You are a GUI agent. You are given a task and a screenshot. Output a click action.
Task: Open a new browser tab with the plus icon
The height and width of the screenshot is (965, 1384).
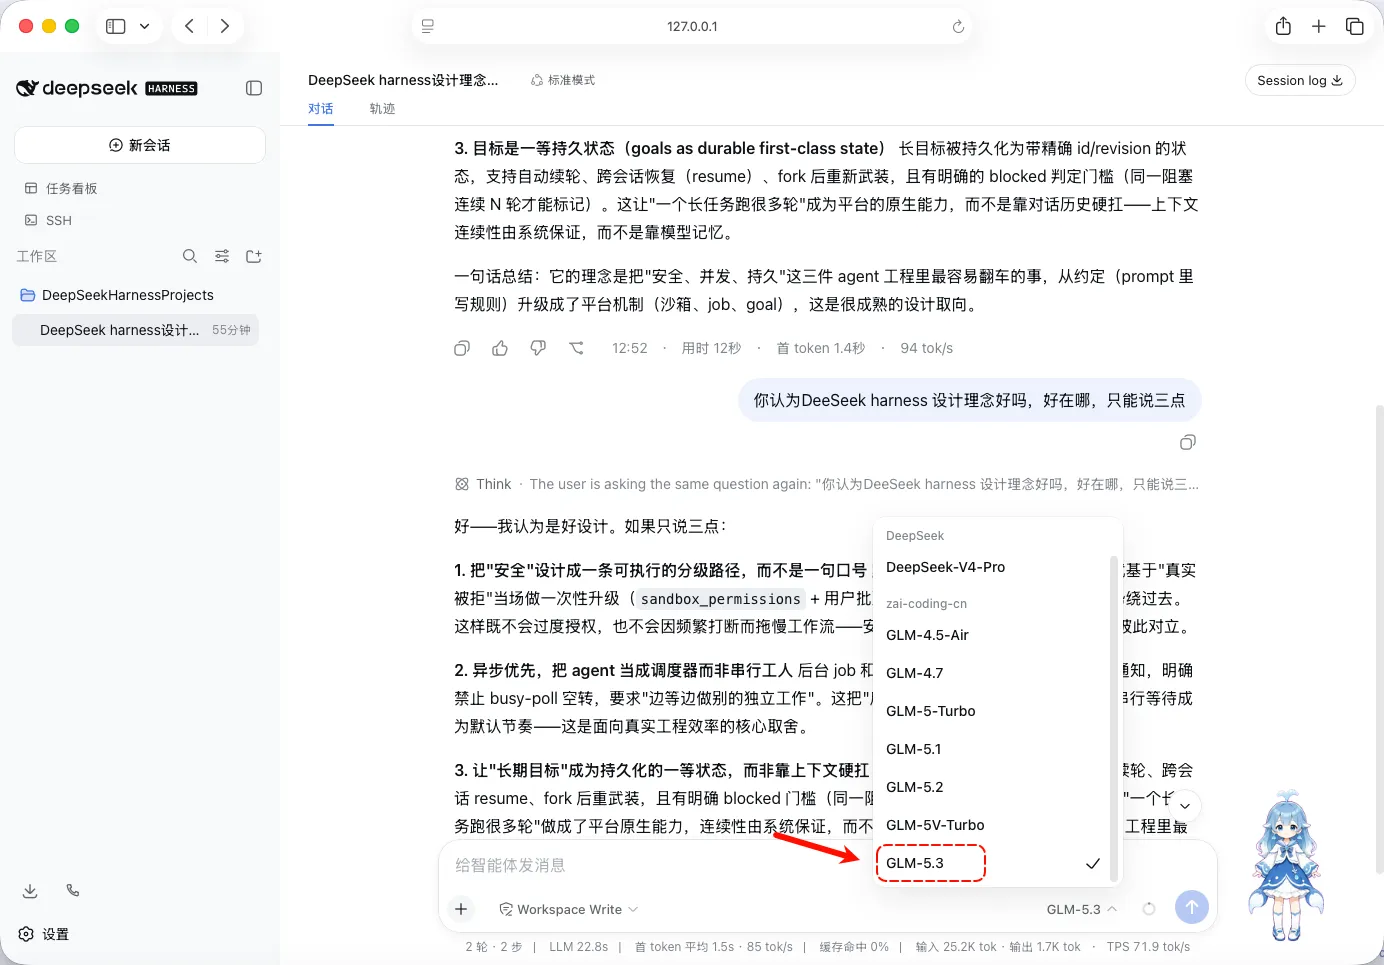coord(1319,26)
